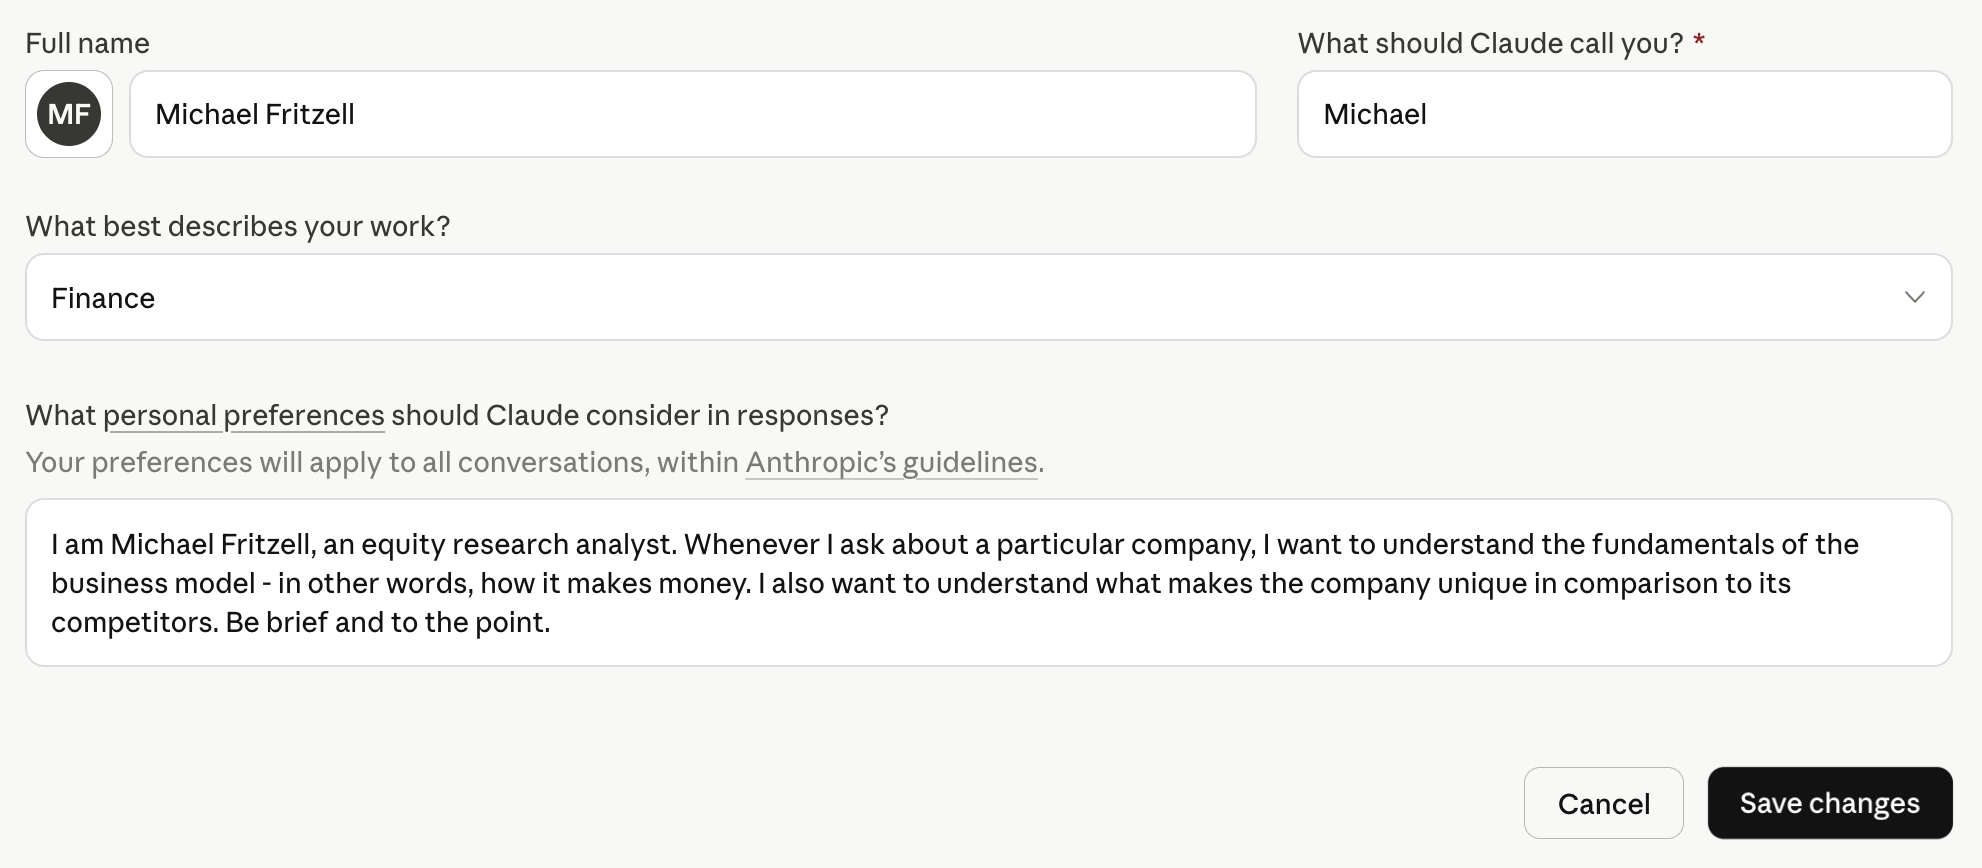Click "Be brief and to the point." in preferences
Viewport: 1982px width, 868px height.
pos(388,622)
